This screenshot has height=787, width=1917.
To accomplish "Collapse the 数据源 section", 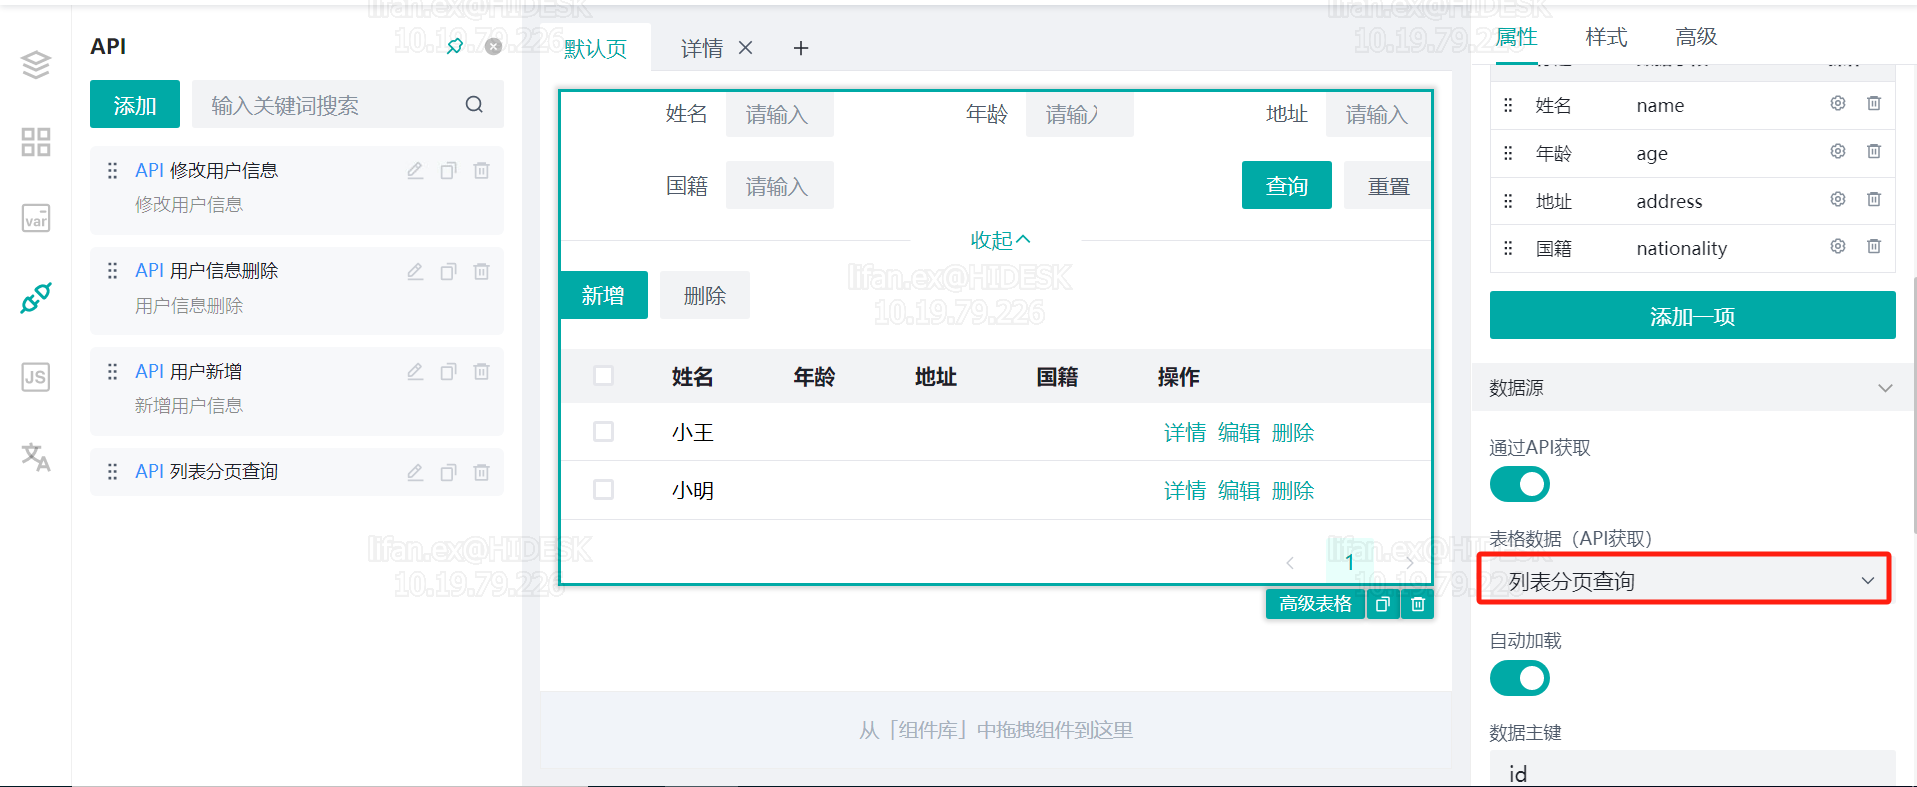I will pyautogui.click(x=1885, y=388).
